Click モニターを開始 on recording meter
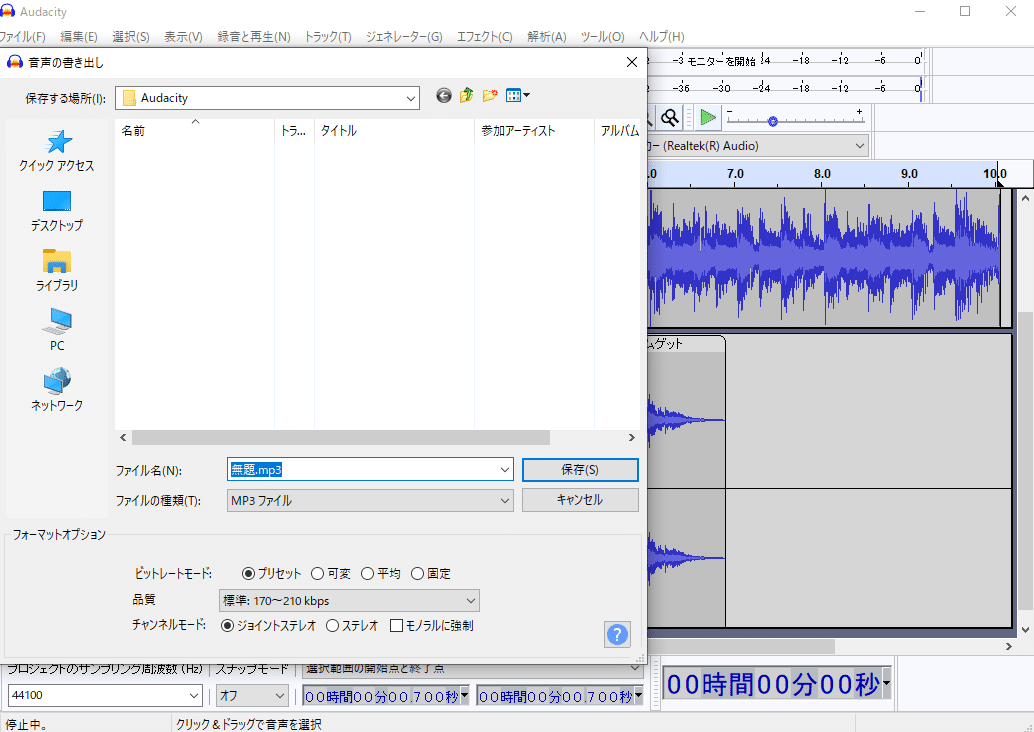The image size is (1034, 732). [x=721, y=61]
